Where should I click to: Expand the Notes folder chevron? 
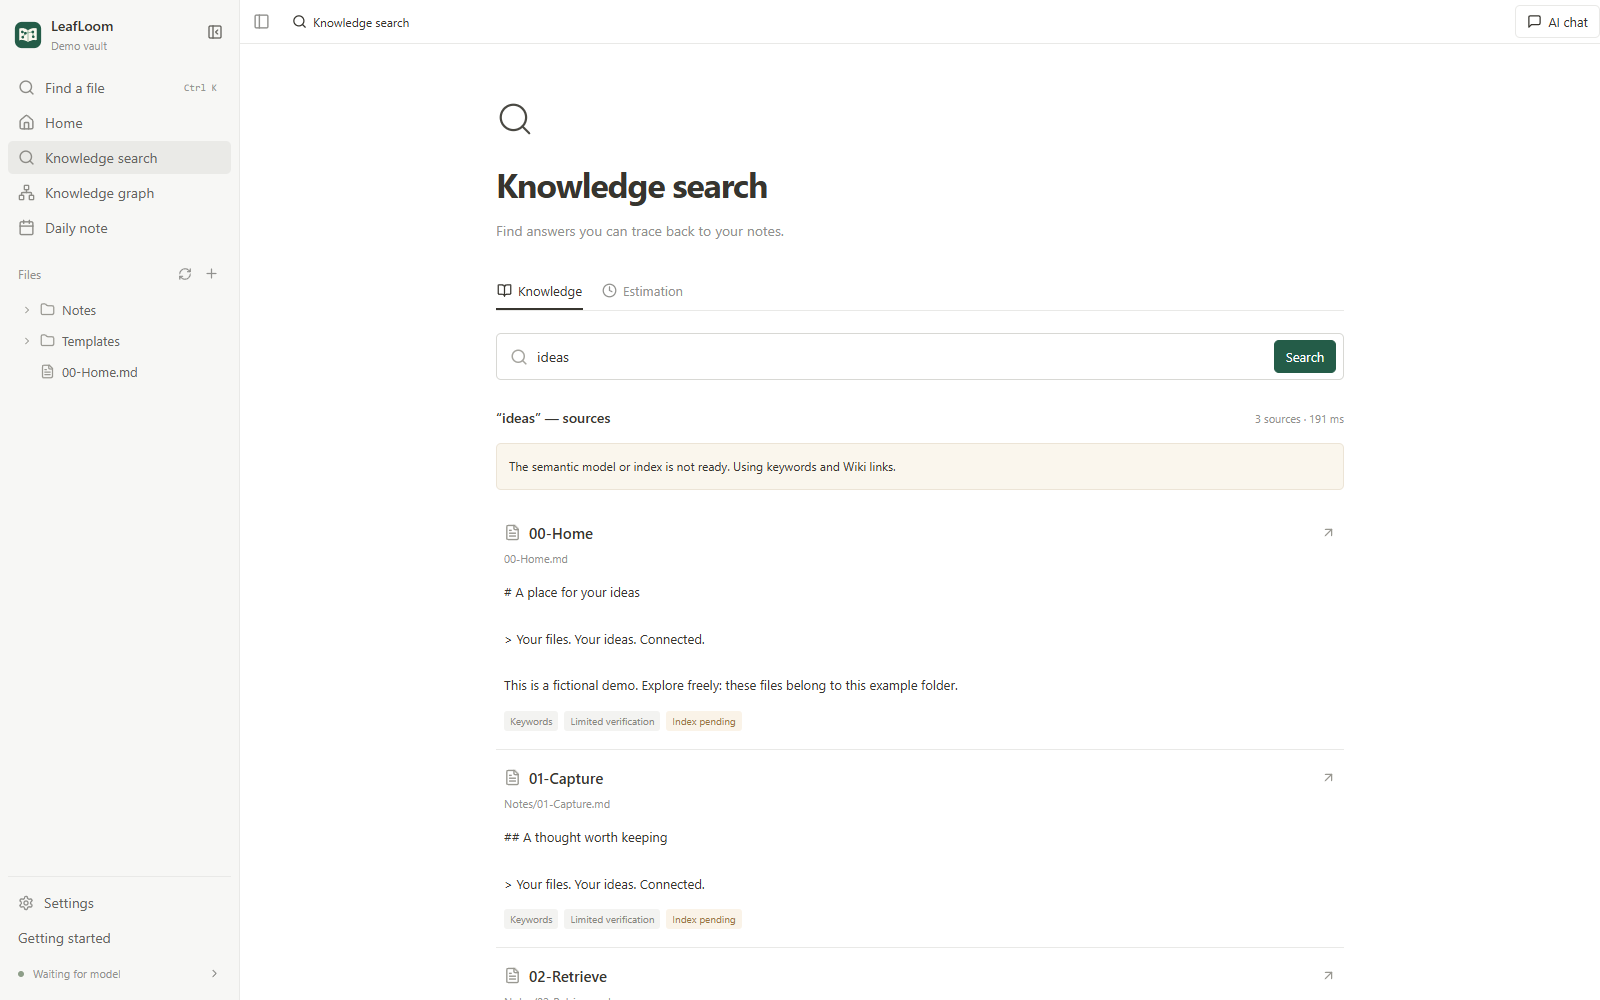tap(27, 310)
